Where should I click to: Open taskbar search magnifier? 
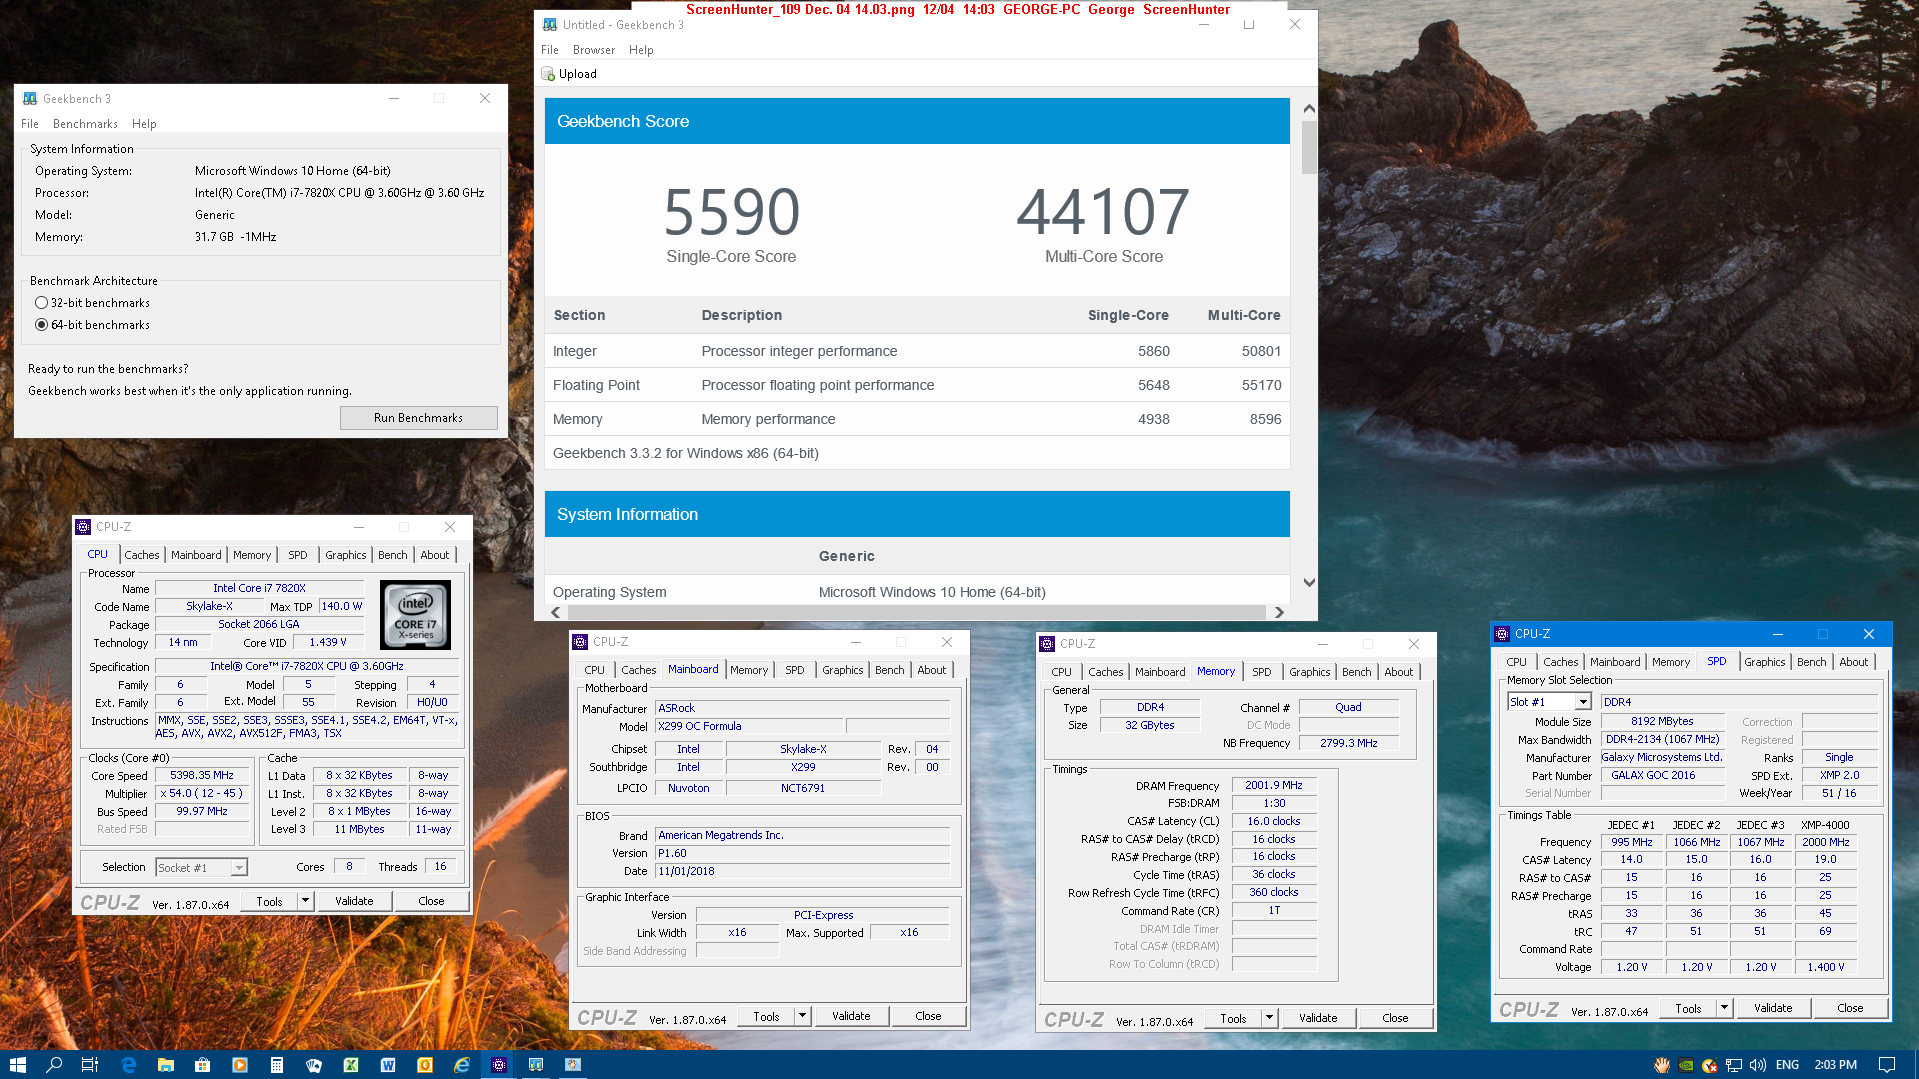click(54, 1065)
